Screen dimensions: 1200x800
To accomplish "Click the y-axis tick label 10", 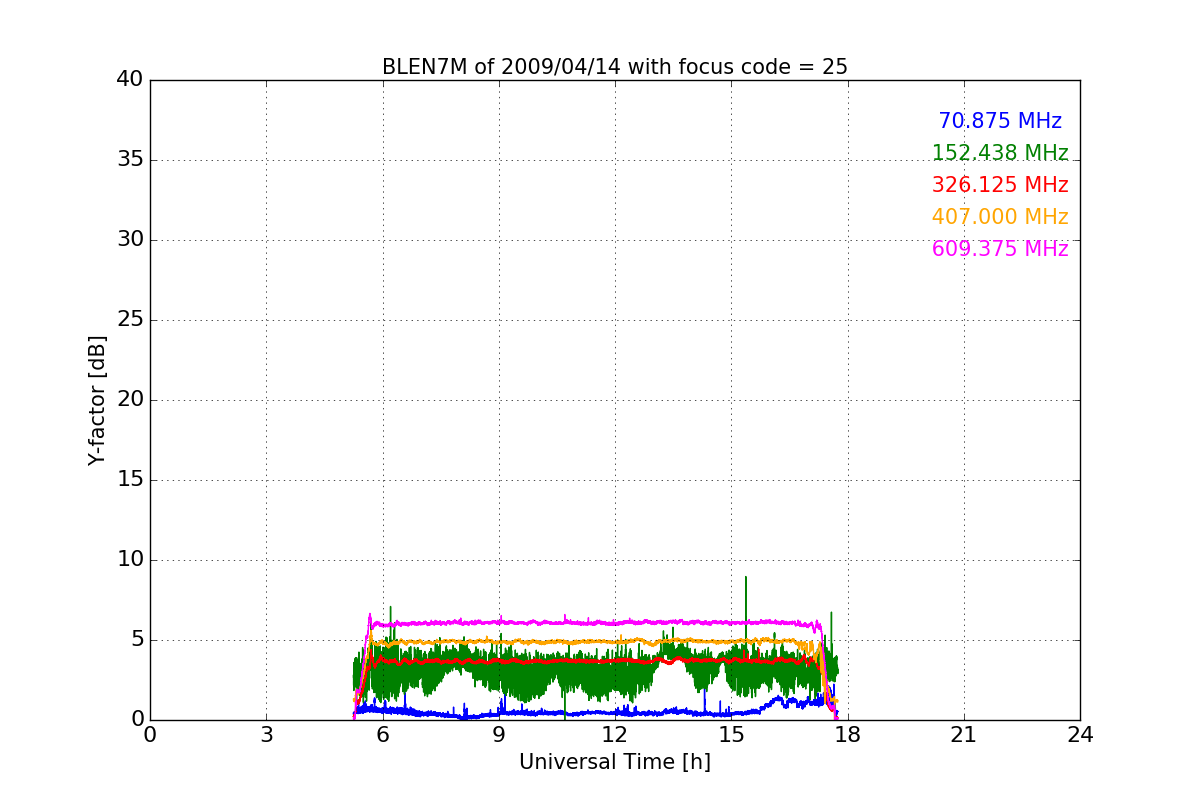I will [x=130, y=560].
